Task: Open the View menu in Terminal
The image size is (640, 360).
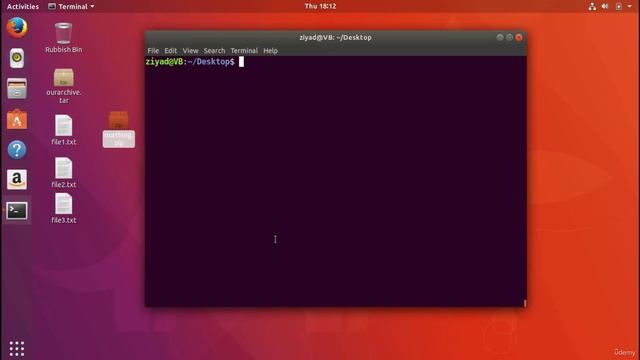Action: click(x=190, y=51)
